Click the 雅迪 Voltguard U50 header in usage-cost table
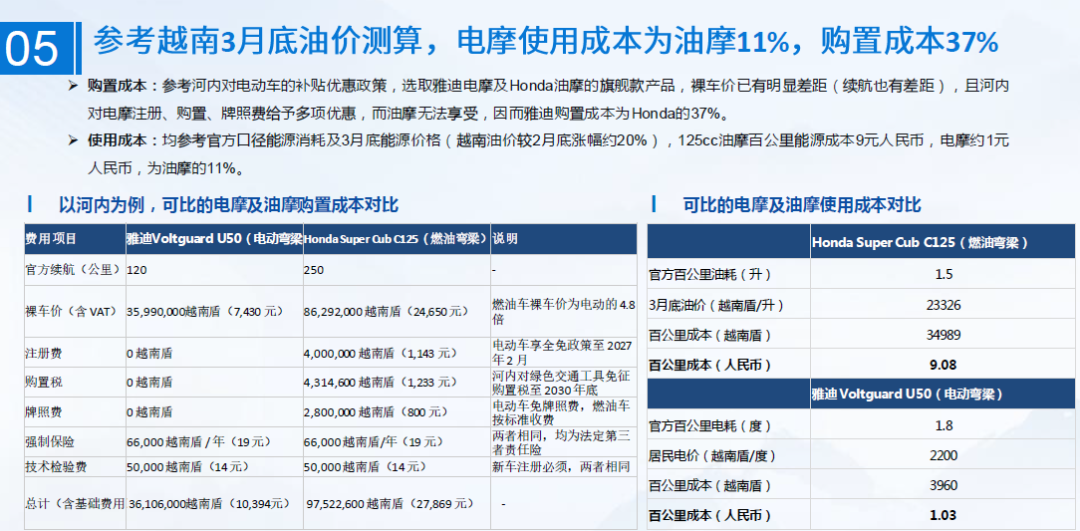 tap(942, 395)
